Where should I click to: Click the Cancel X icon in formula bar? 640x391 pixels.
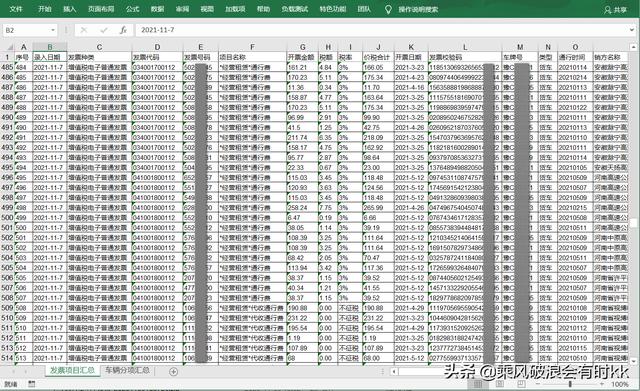coord(84,30)
